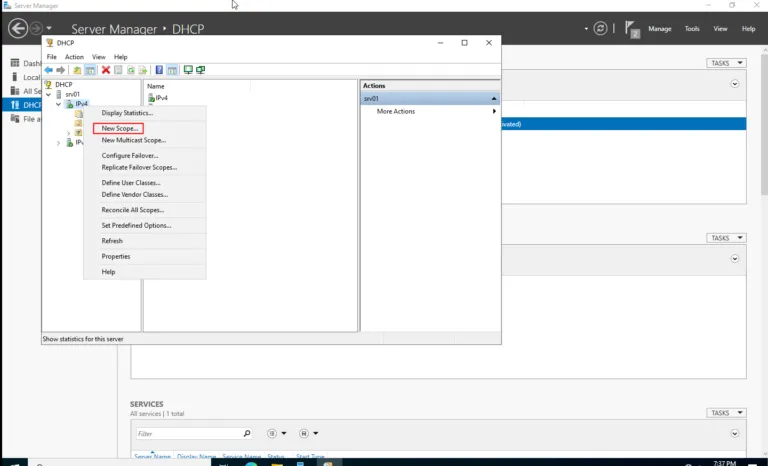Open the File menu in DHCP console
This screenshot has width=768, height=466.
pos(51,57)
